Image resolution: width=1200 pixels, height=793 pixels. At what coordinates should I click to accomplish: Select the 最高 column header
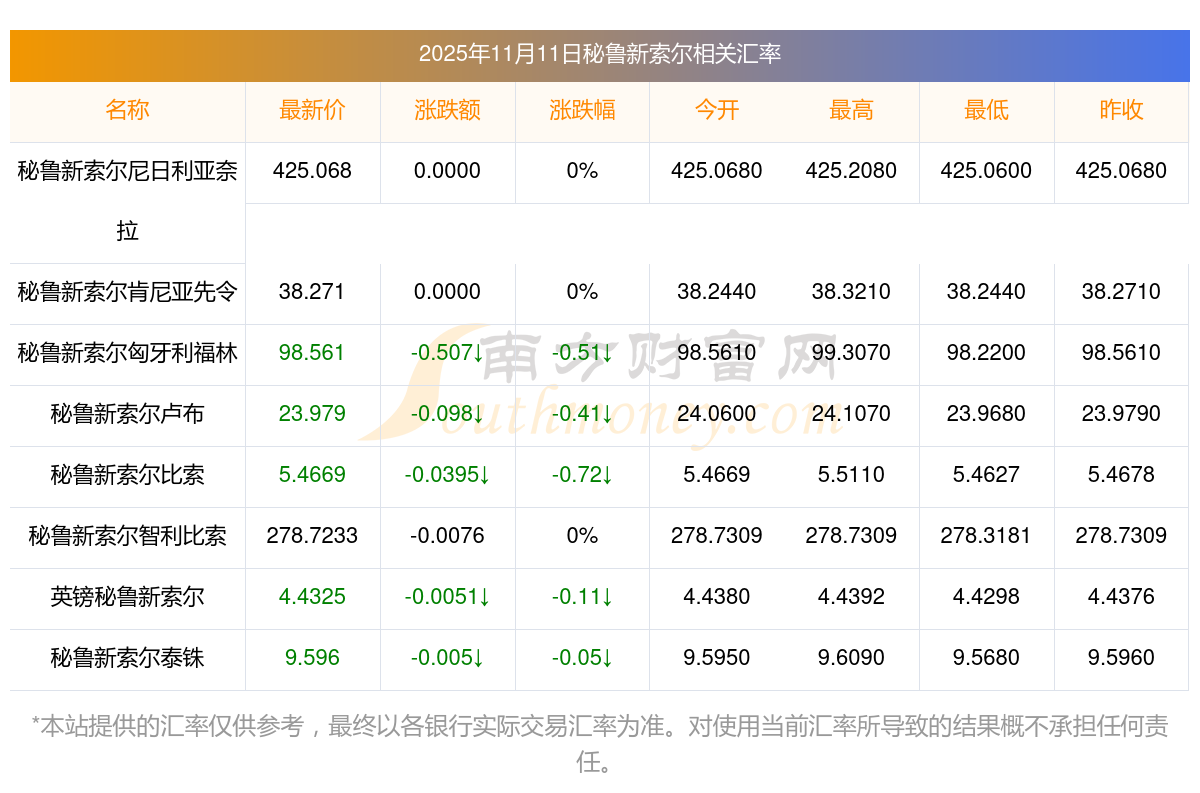pyautogui.click(x=851, y=111)
